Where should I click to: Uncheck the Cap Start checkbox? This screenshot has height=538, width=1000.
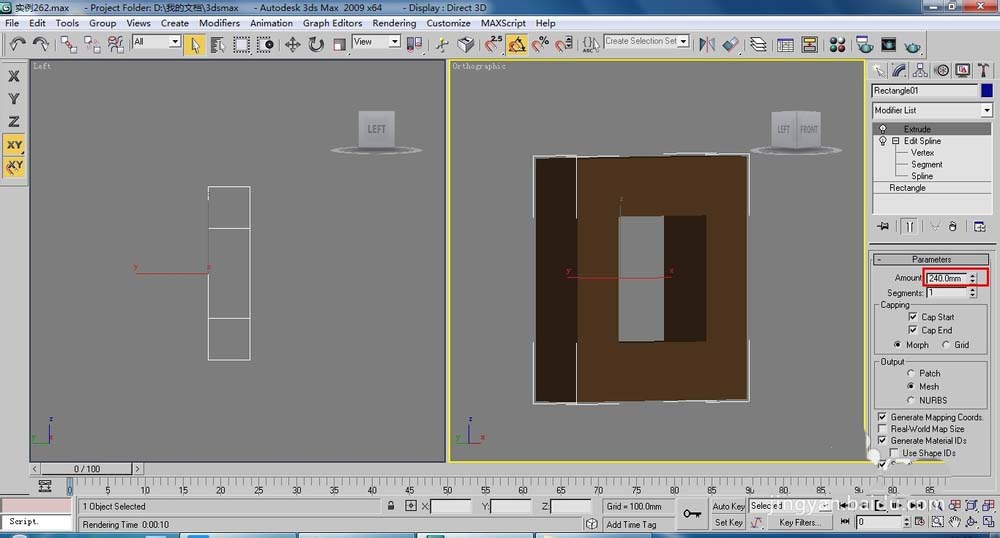tap(913, 317)
